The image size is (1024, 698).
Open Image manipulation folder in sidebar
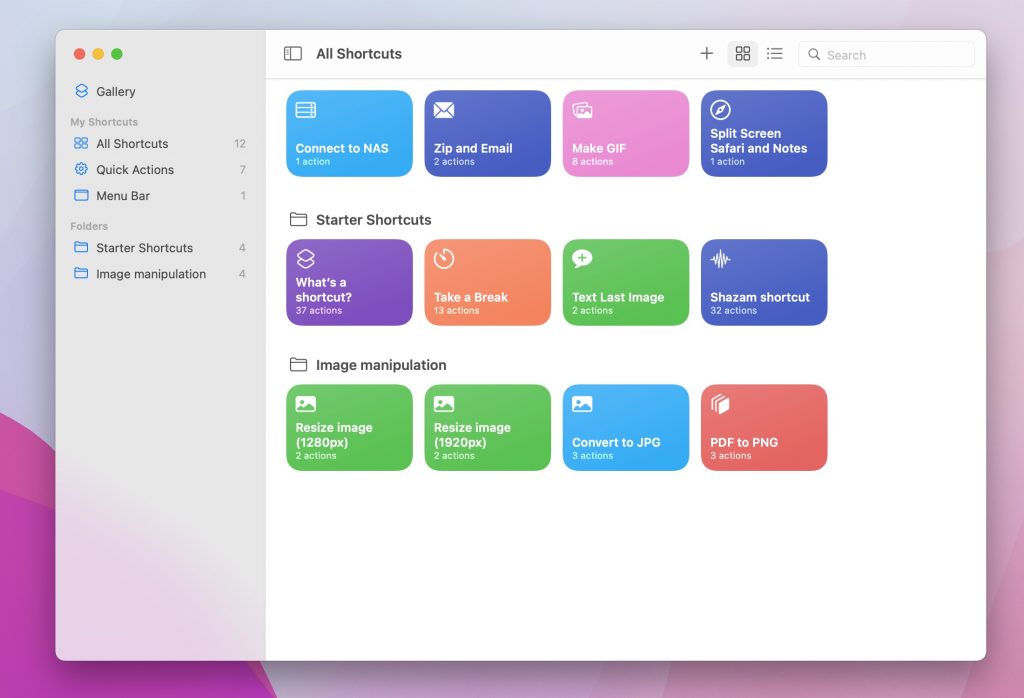(x=150, y=274)
